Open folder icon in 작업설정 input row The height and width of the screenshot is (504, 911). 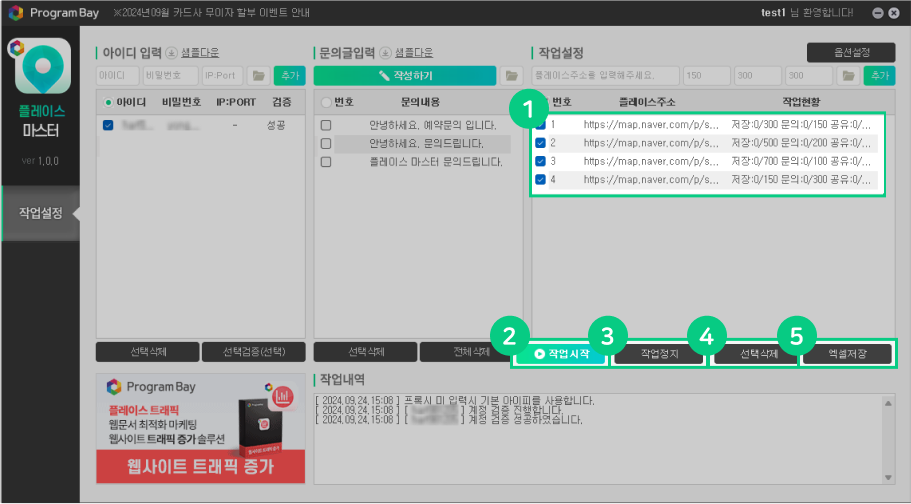[849, 75]
